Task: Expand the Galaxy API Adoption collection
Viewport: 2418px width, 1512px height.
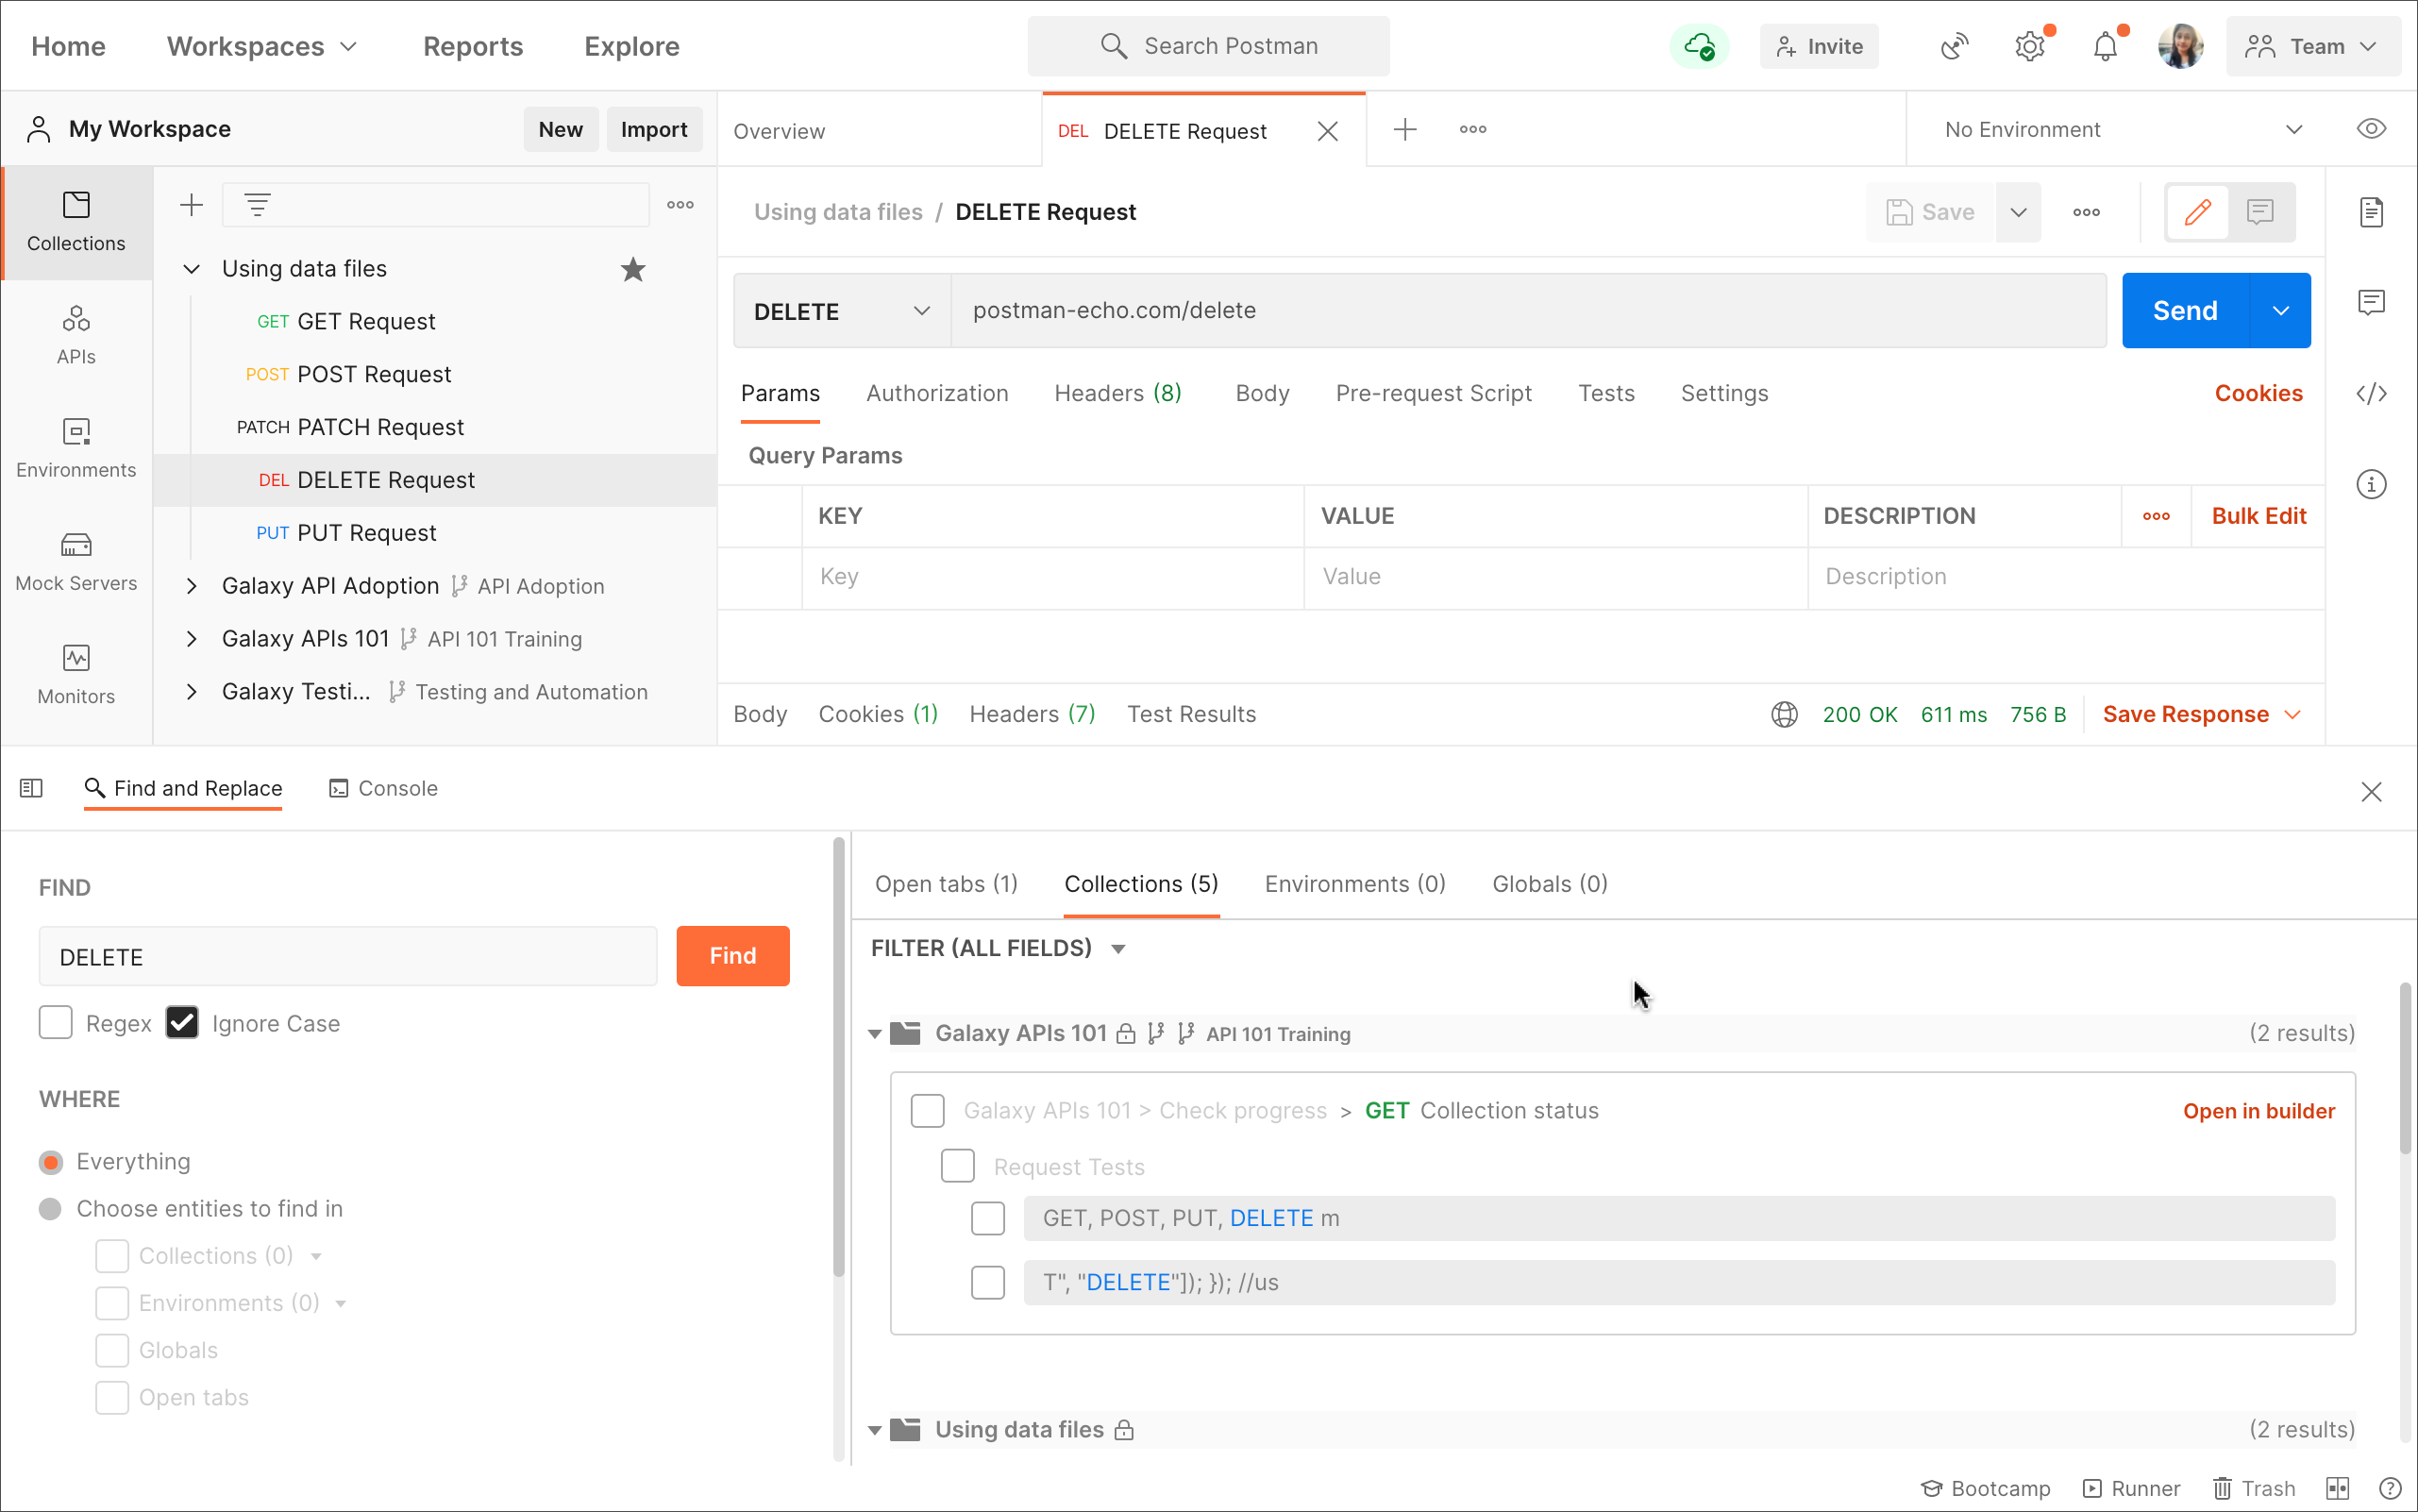Action: 191,586
